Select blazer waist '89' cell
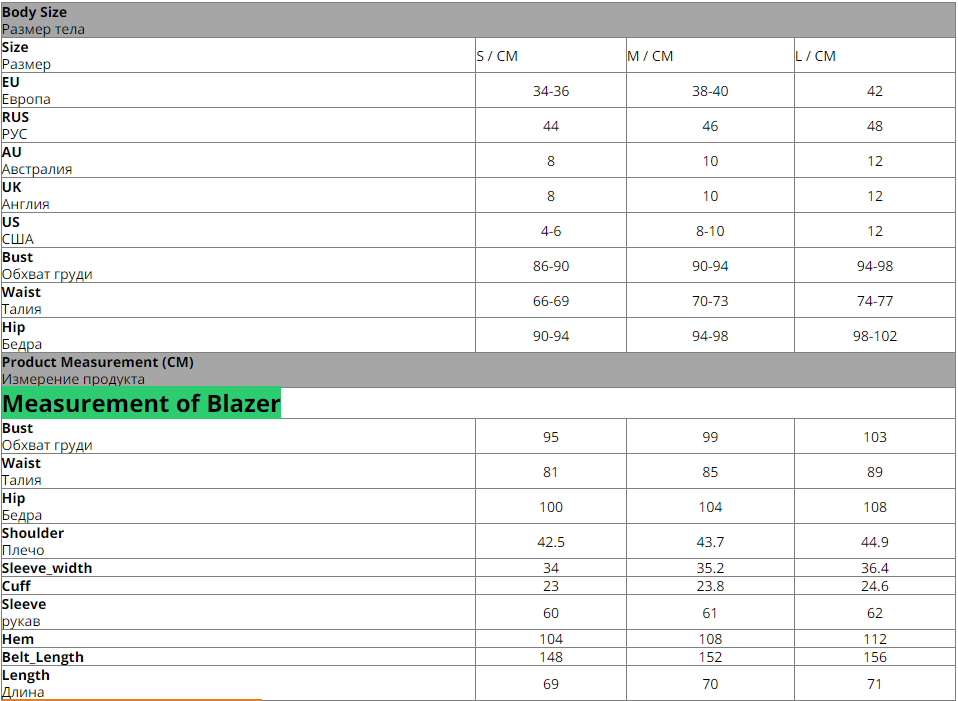Screen dimensions: 958x701 coord(875,472)
